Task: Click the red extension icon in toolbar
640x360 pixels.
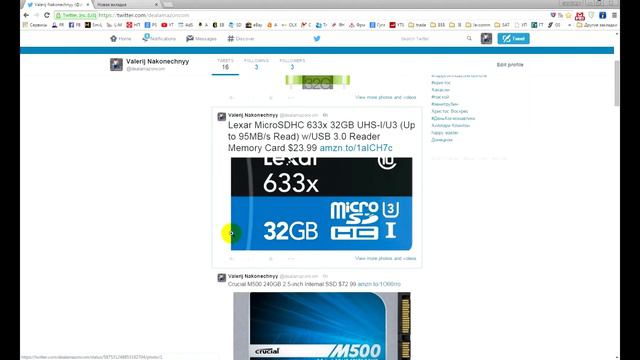Action: [x=580, y=16]
